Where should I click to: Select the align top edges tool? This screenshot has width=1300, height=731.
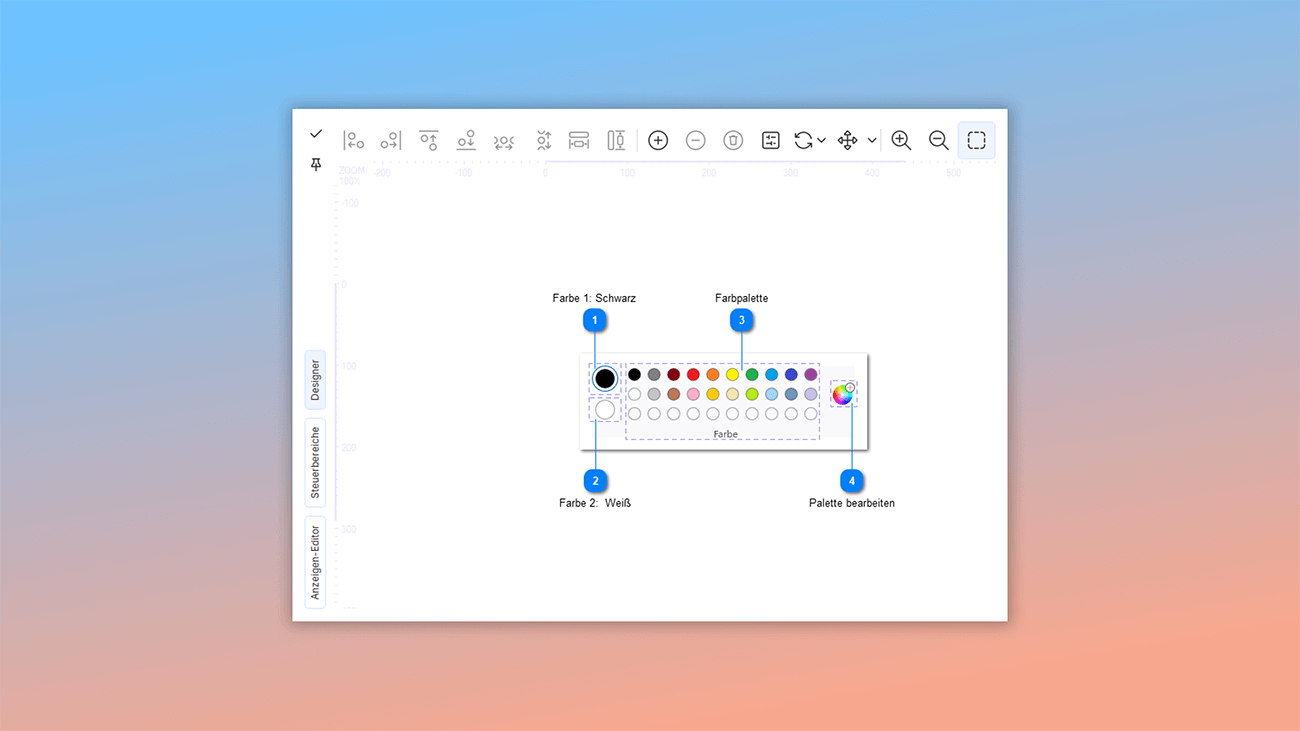(428, 140)
